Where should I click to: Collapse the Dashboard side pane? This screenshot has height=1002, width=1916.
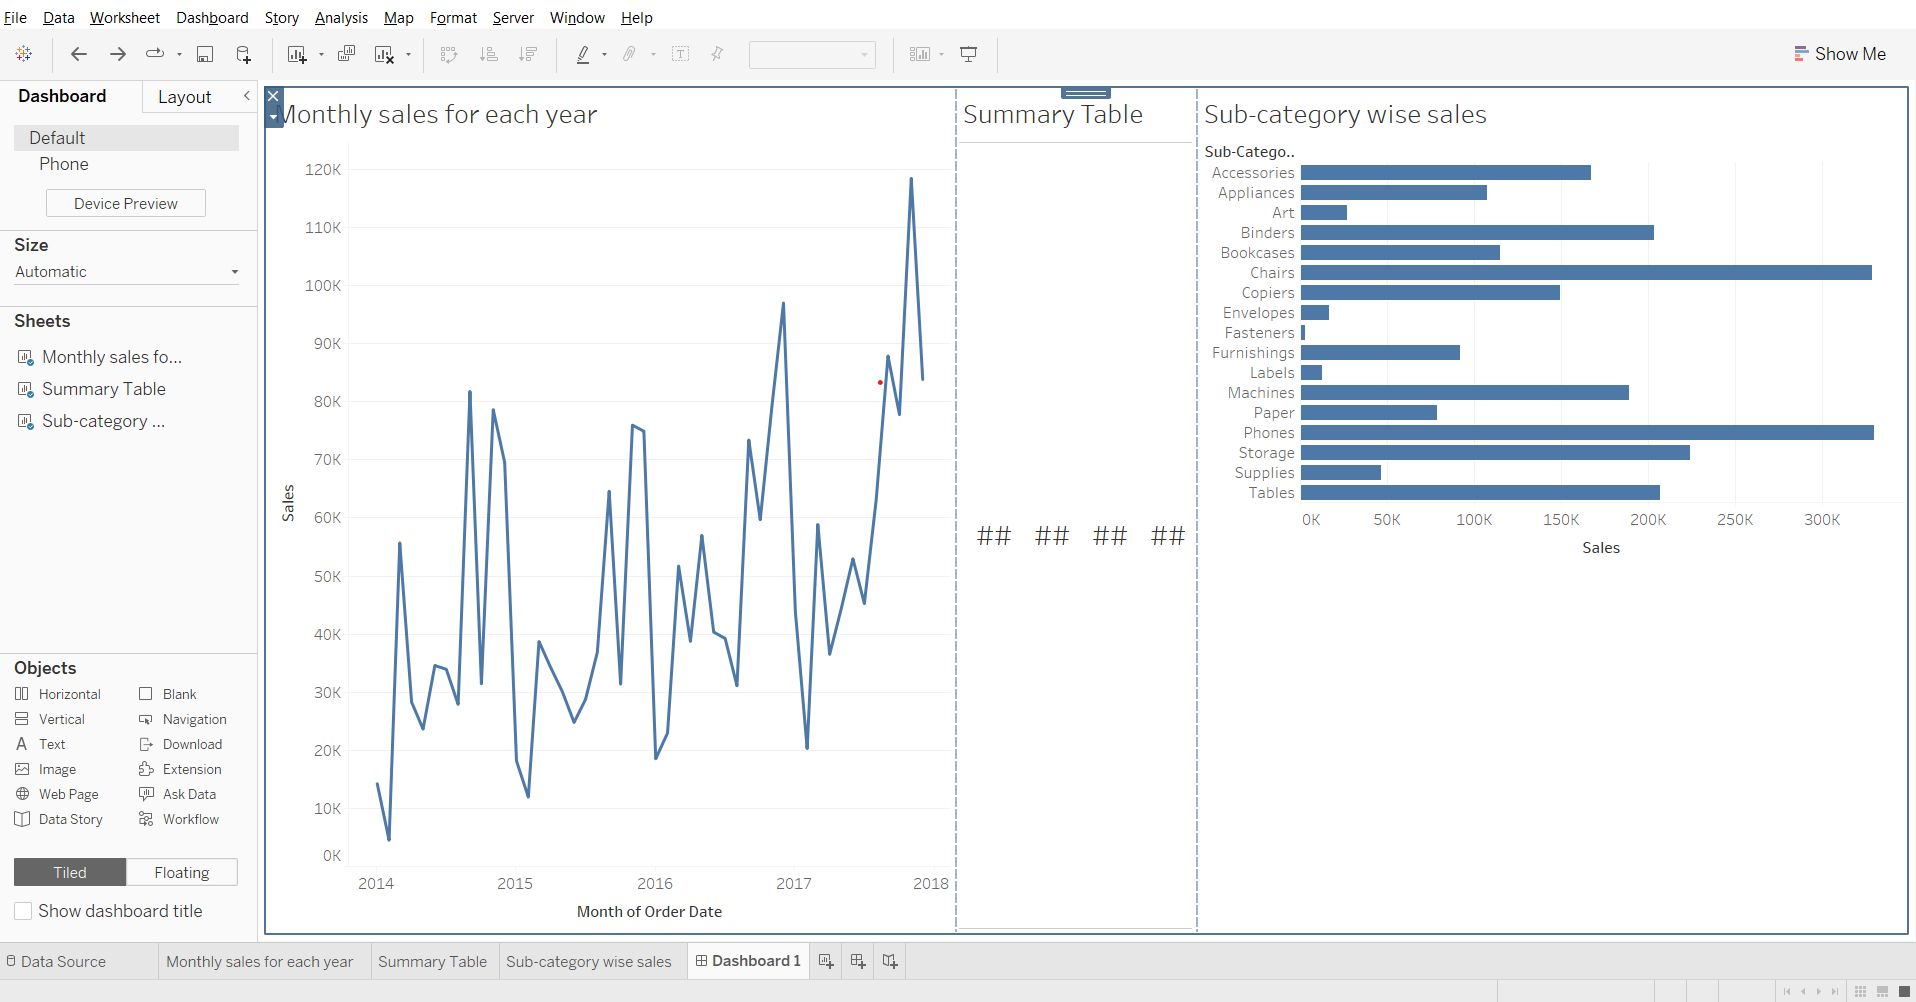[x=247, y=96]
